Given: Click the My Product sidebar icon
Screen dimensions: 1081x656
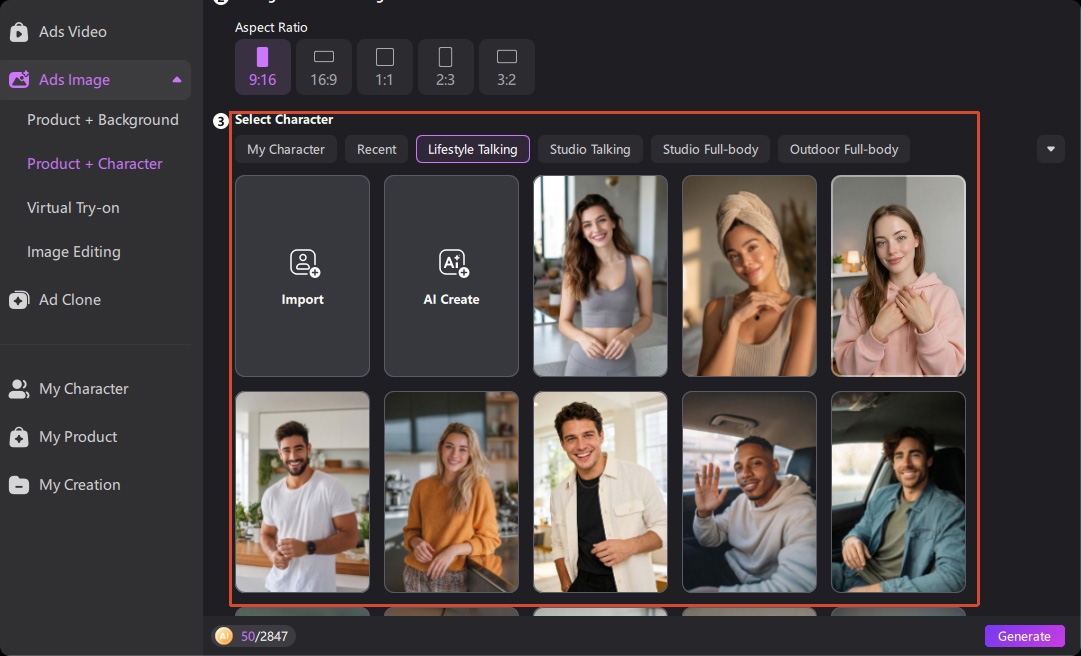Looking at the screenshot, I should [x=19, y=438].
